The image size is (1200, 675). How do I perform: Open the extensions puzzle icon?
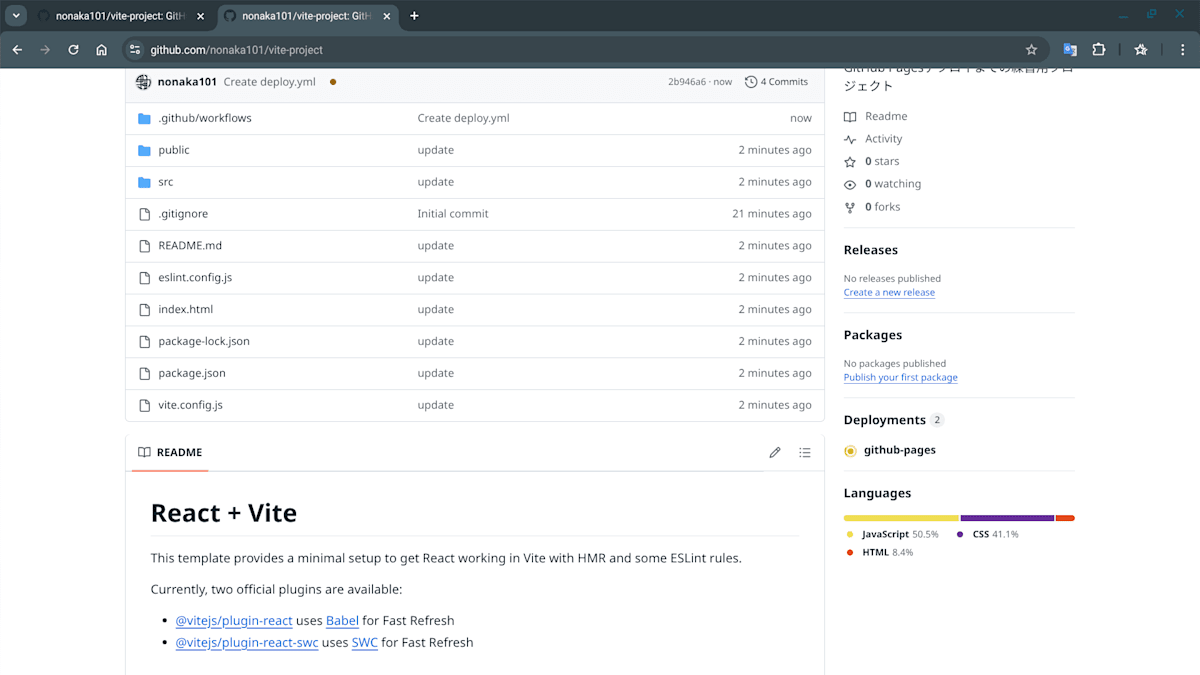1098,49
